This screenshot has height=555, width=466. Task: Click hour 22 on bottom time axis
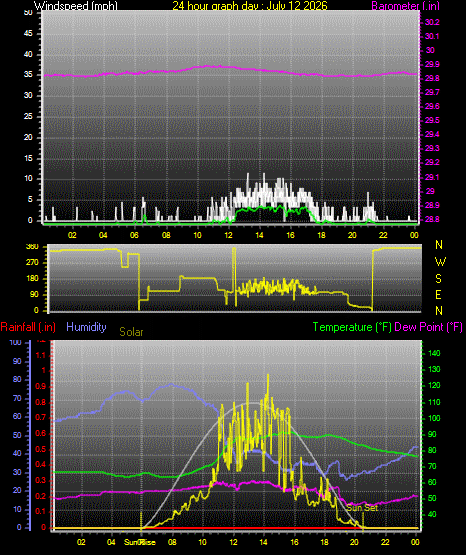pyautogui.click(x=385, y=542)
